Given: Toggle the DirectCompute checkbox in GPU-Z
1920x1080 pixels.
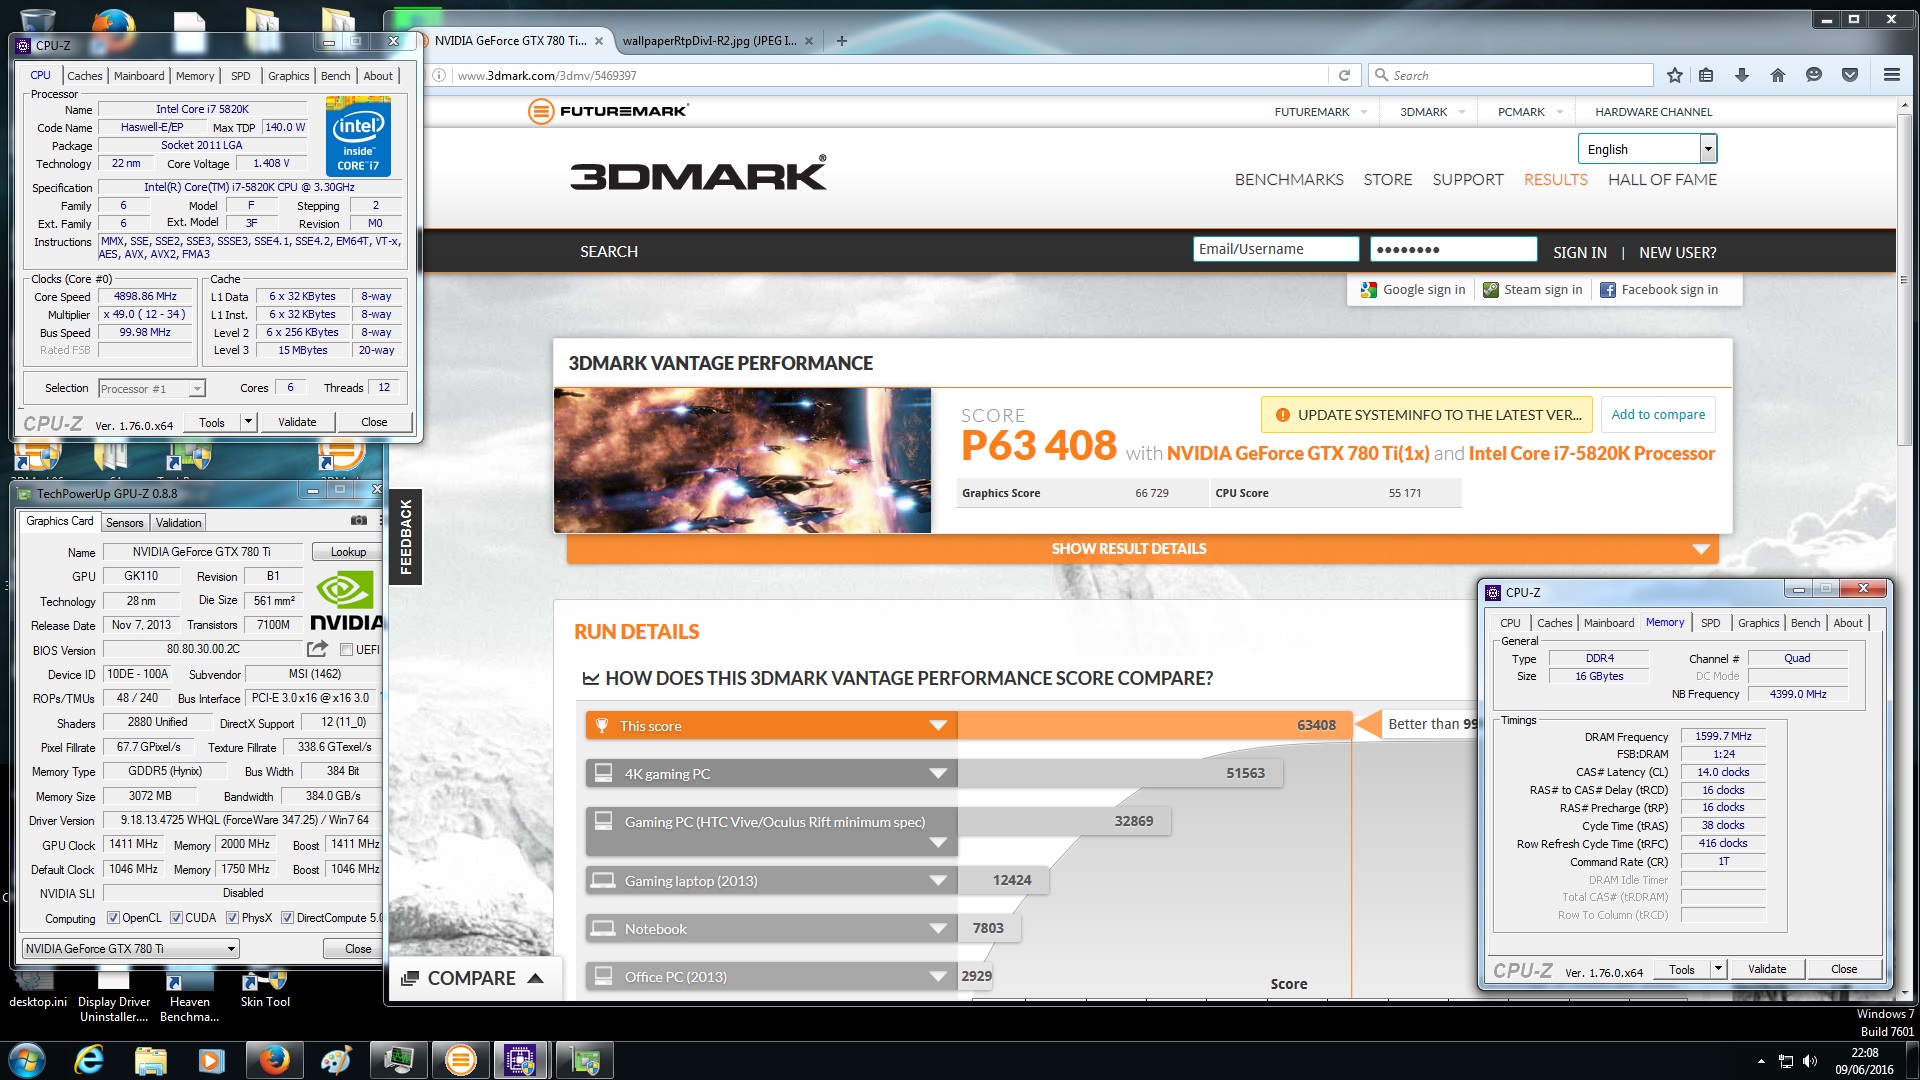Looking at the screenshot, I should coord(287,918).
